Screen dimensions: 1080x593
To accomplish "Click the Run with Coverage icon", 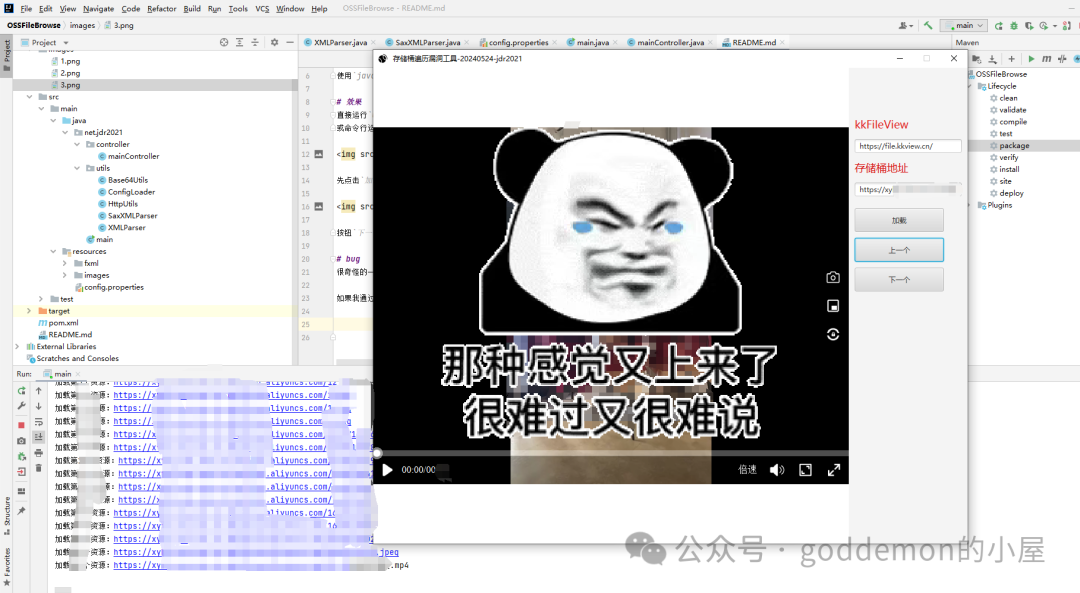I will (x=1029, y=25).
